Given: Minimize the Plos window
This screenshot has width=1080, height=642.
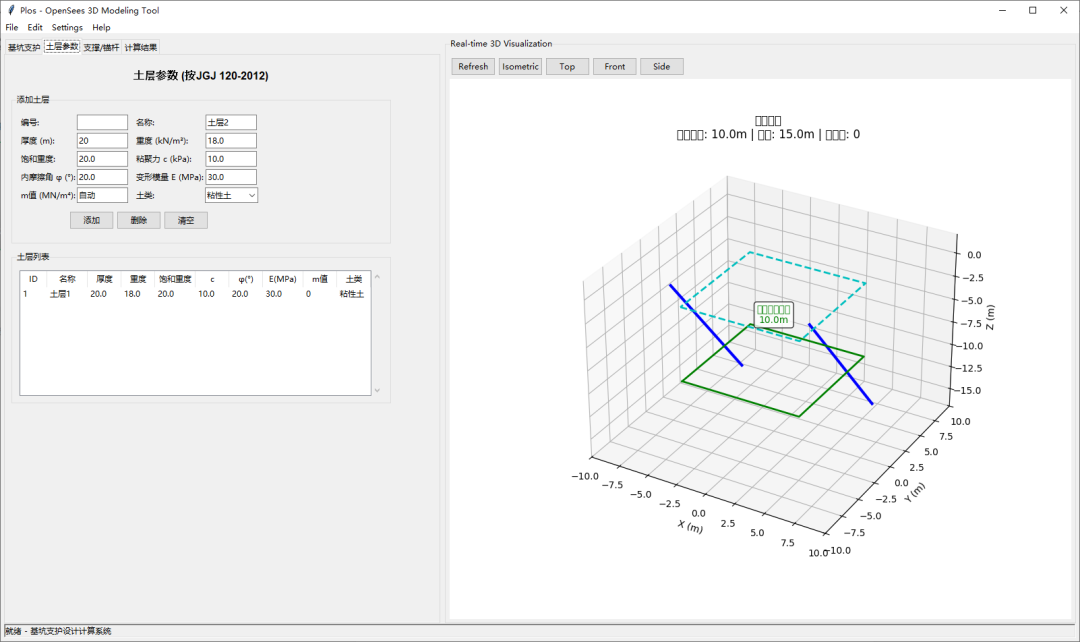Looking at the screenshot, I should [x=1002, y=10].
